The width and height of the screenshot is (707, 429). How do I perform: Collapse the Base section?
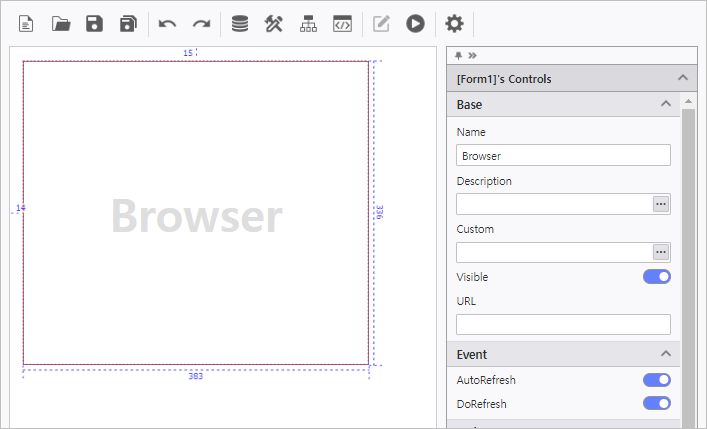click(x=666, y=104)
